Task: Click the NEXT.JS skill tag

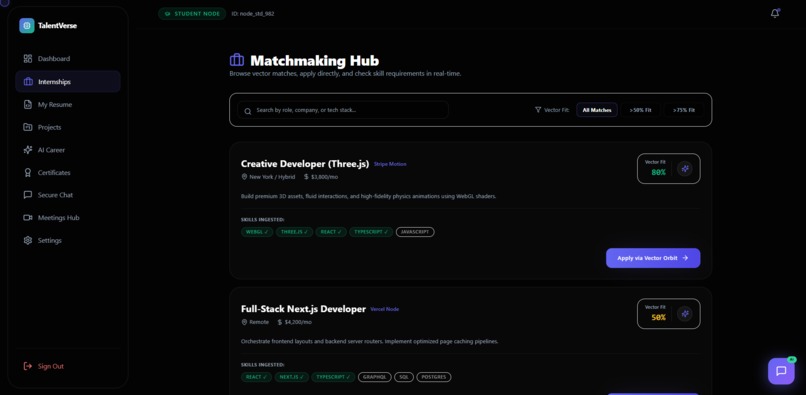Action: [291, 377]
